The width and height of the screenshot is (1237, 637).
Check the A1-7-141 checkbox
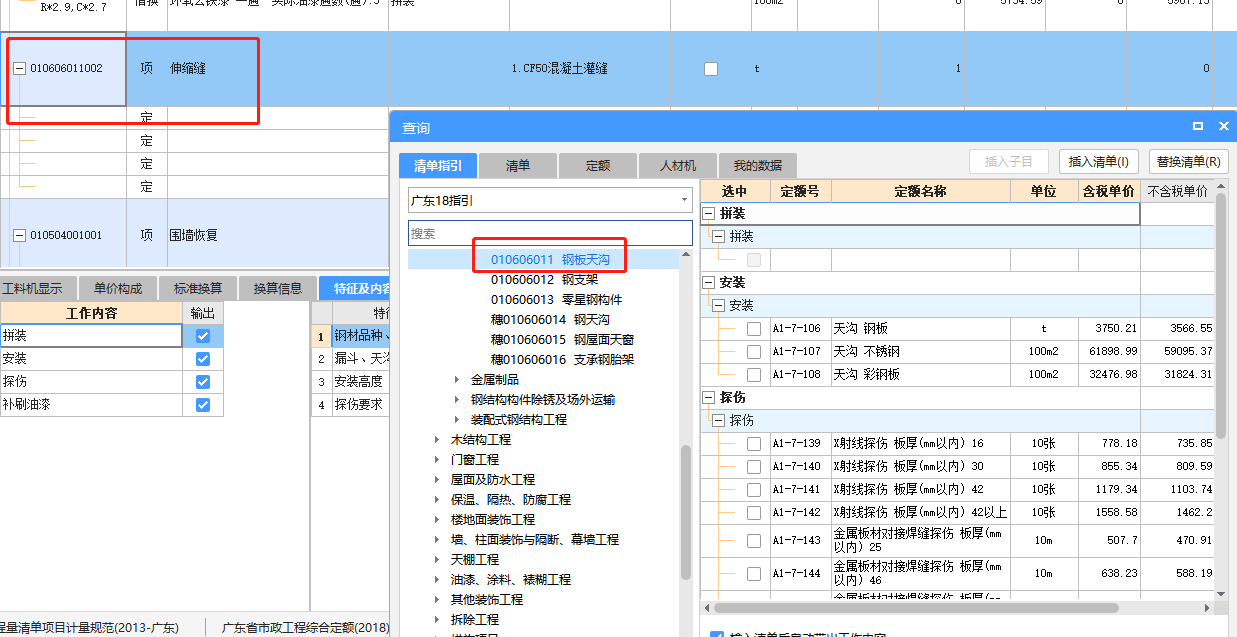coord(754,489)
